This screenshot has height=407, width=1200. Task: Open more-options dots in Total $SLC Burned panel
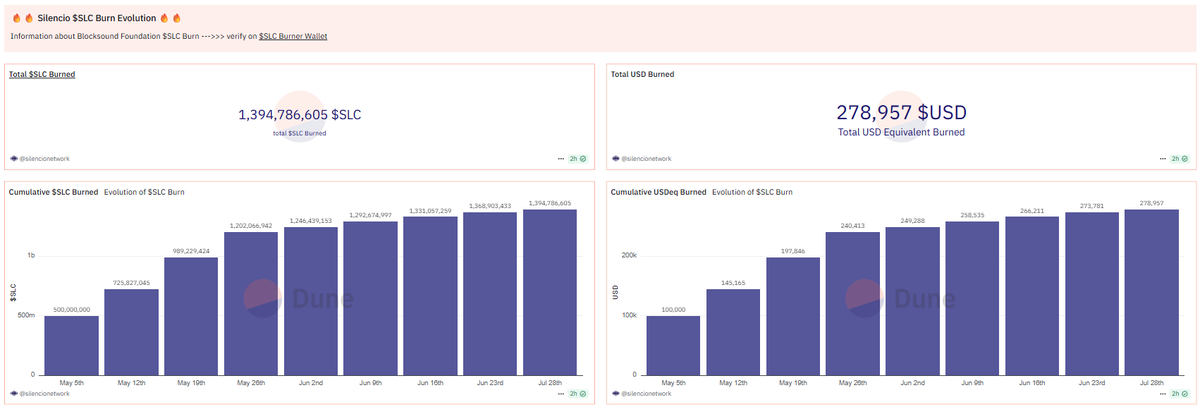click(561, 158)
